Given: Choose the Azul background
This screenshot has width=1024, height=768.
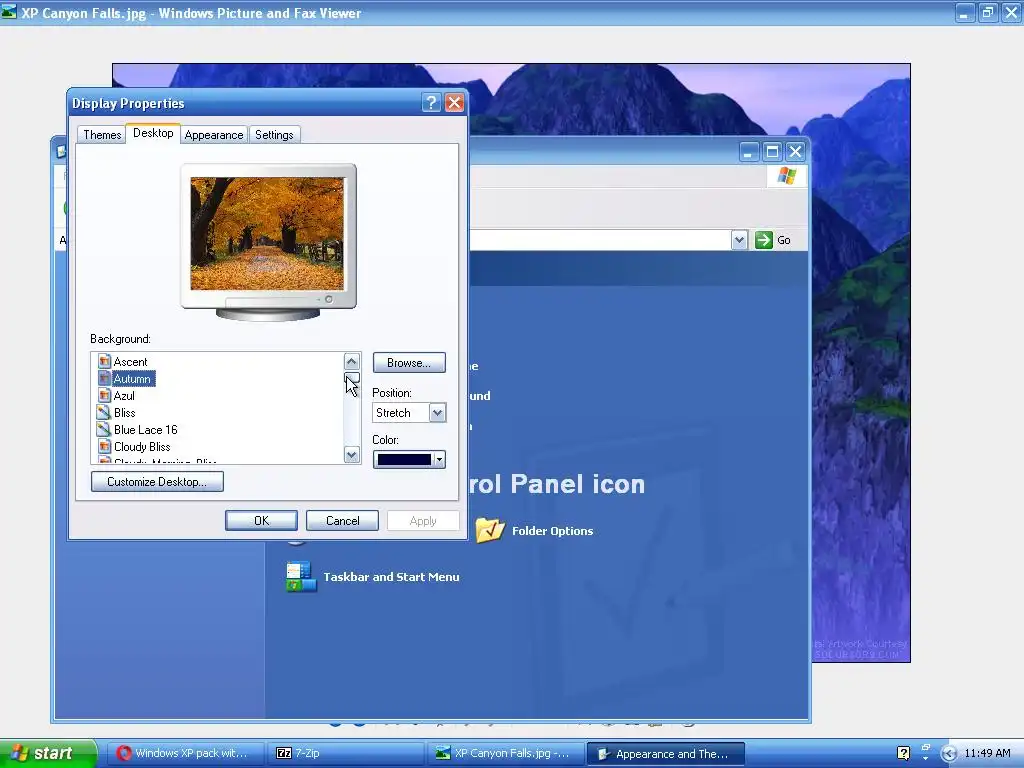Looking at the screenshot, I should (124, 396).
